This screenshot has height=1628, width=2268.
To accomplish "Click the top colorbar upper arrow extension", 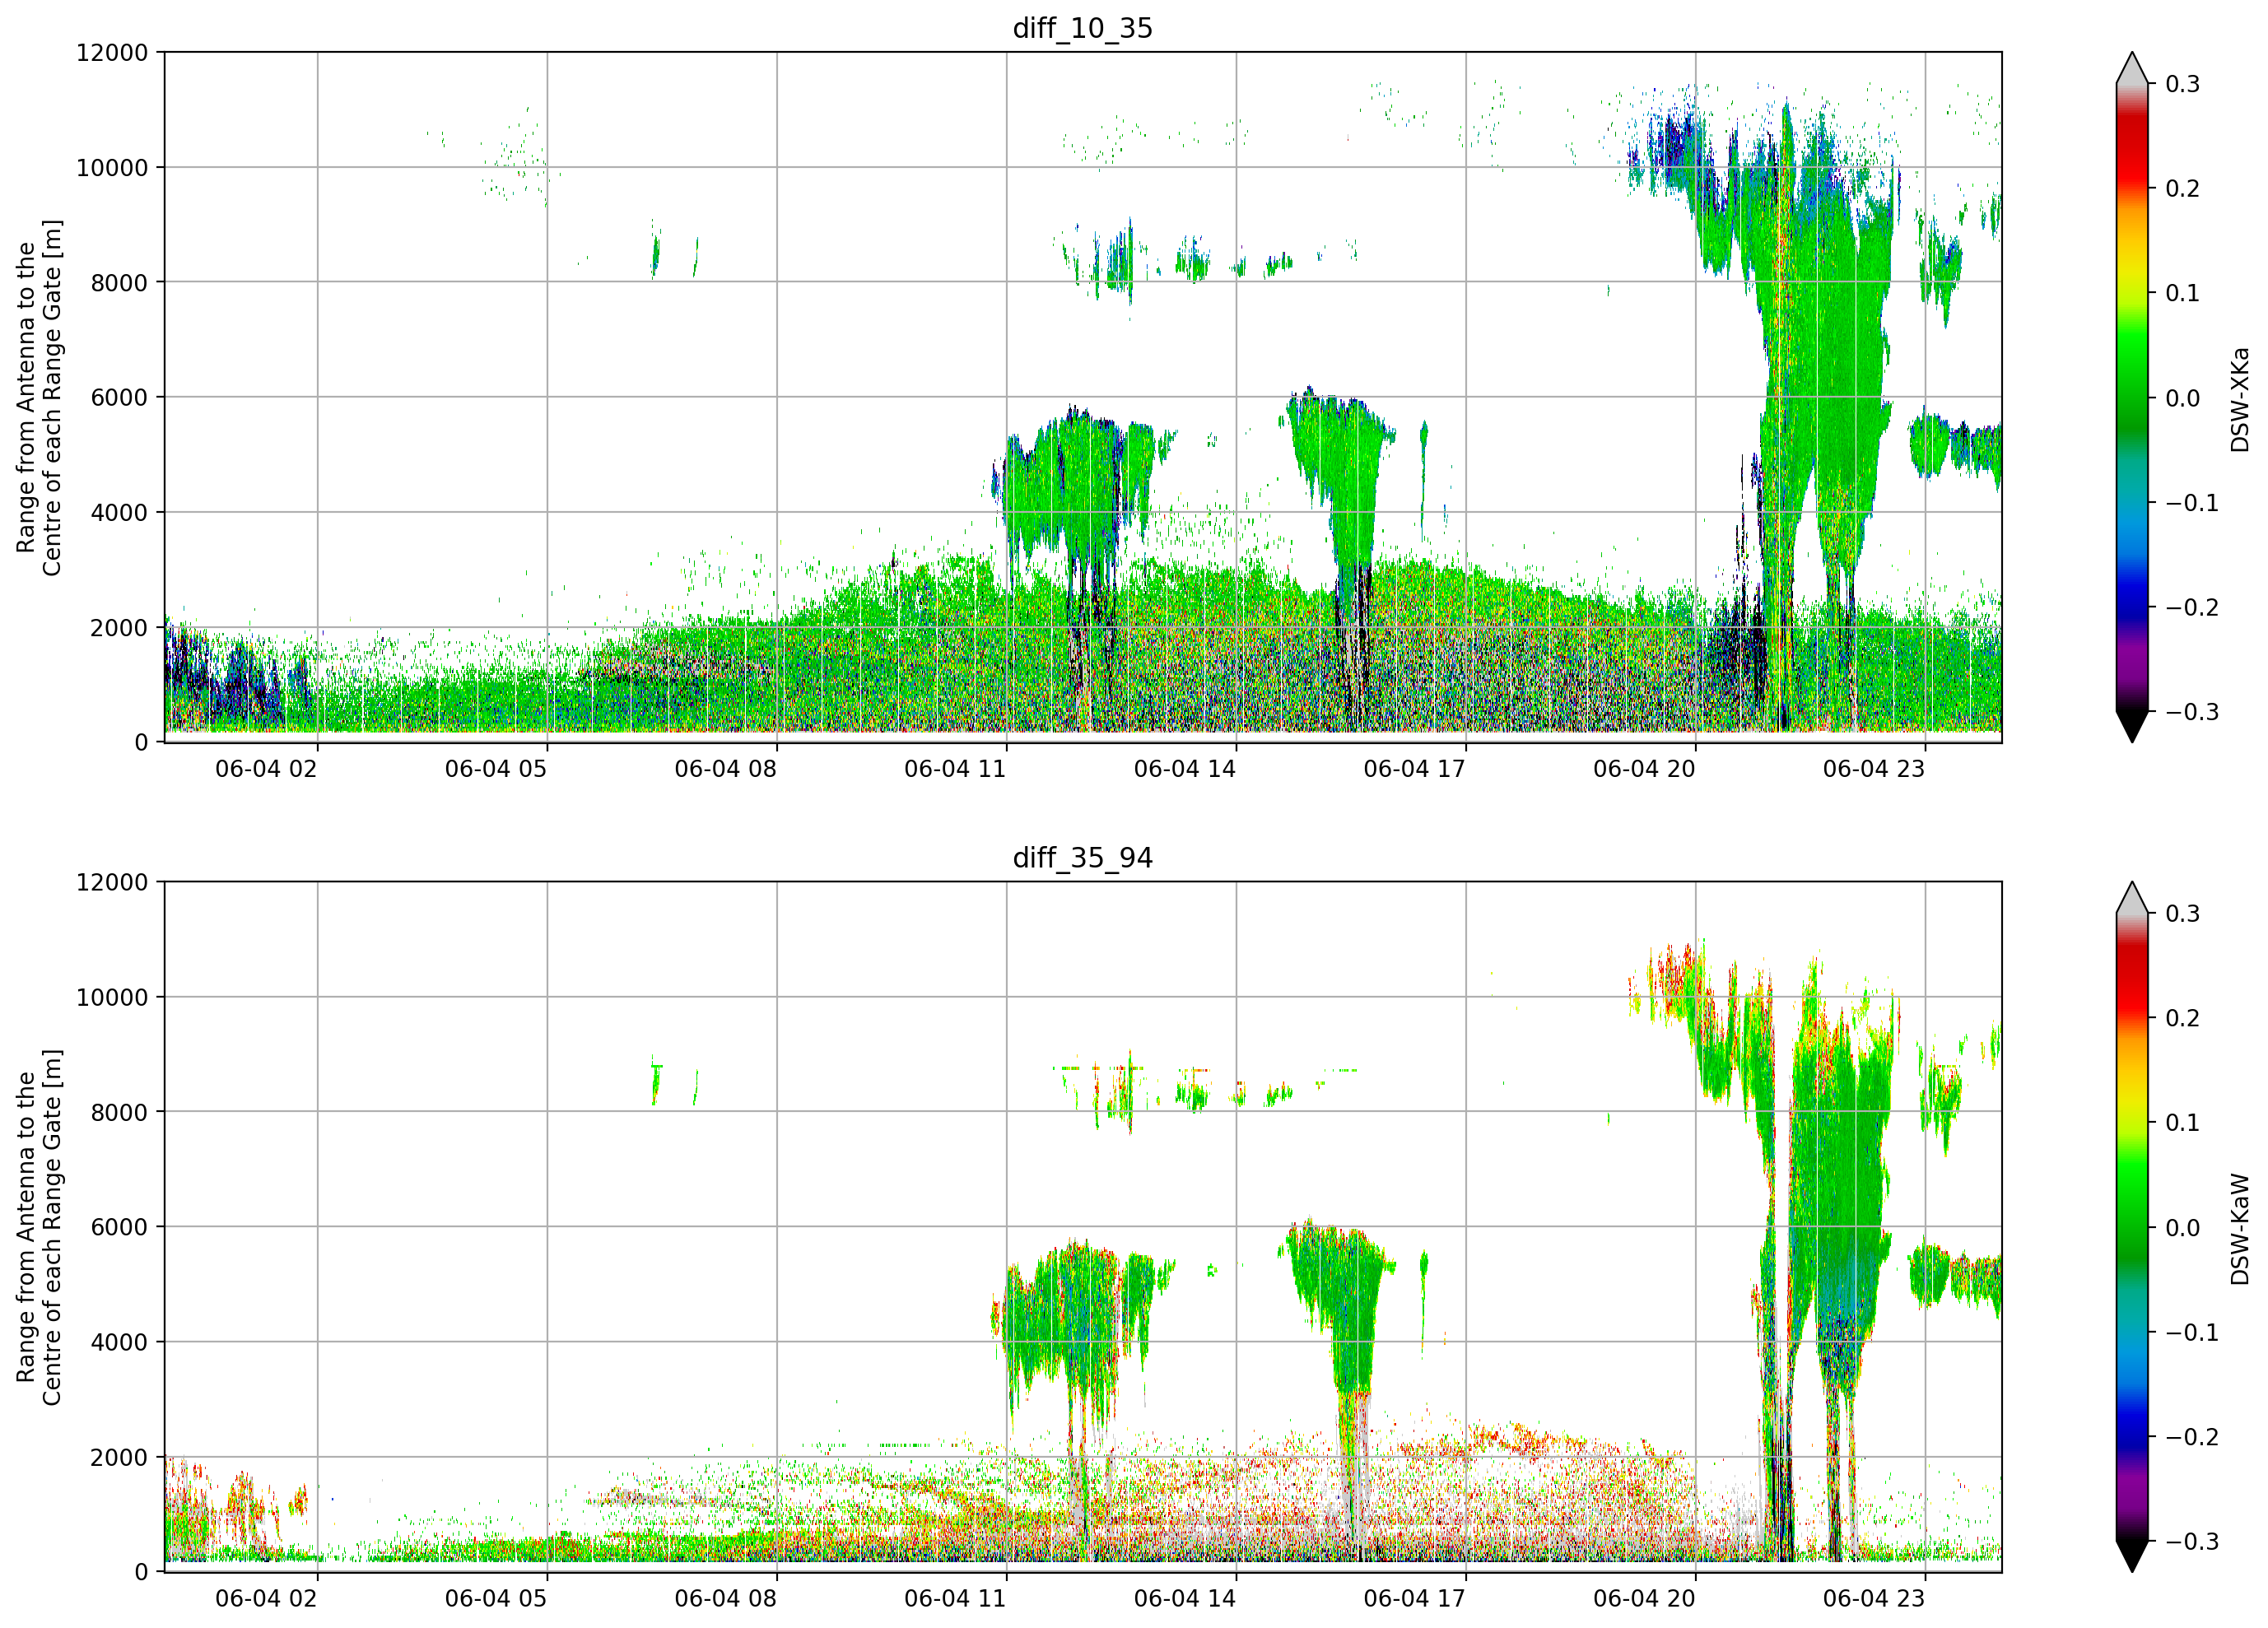I will click(2132, 68).
